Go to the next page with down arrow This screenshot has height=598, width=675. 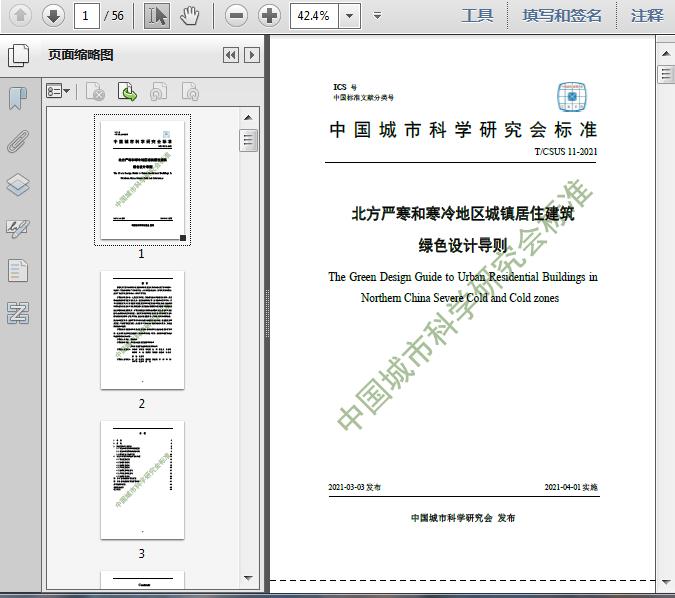[53, 15]
